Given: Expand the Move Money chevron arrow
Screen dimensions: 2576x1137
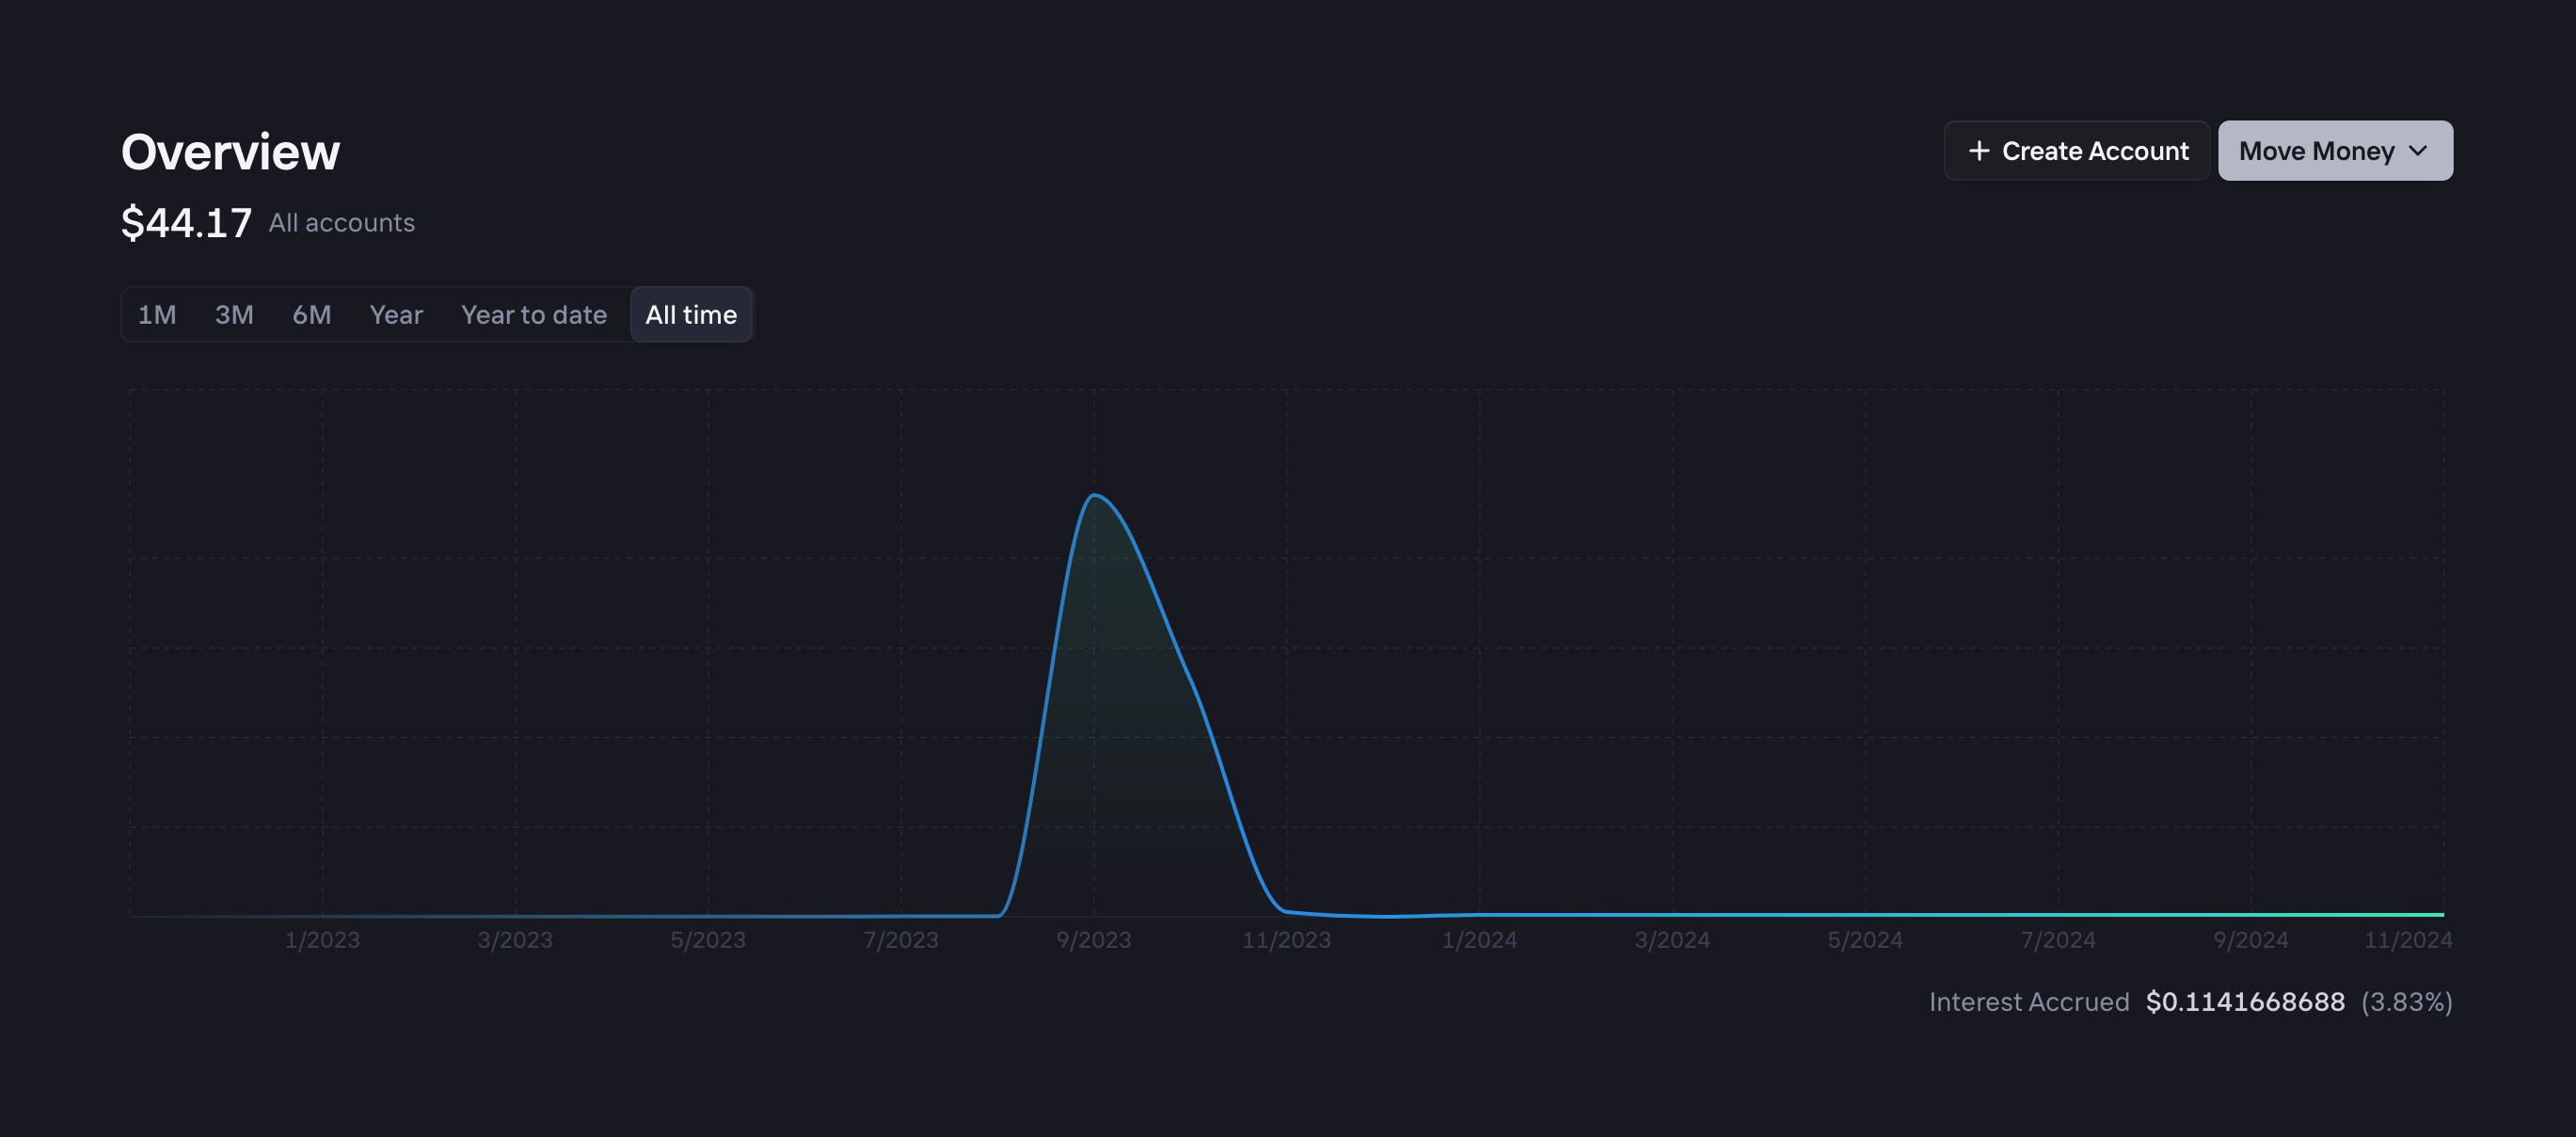Looking at the screenshot, I should [x=2418, y=151].
